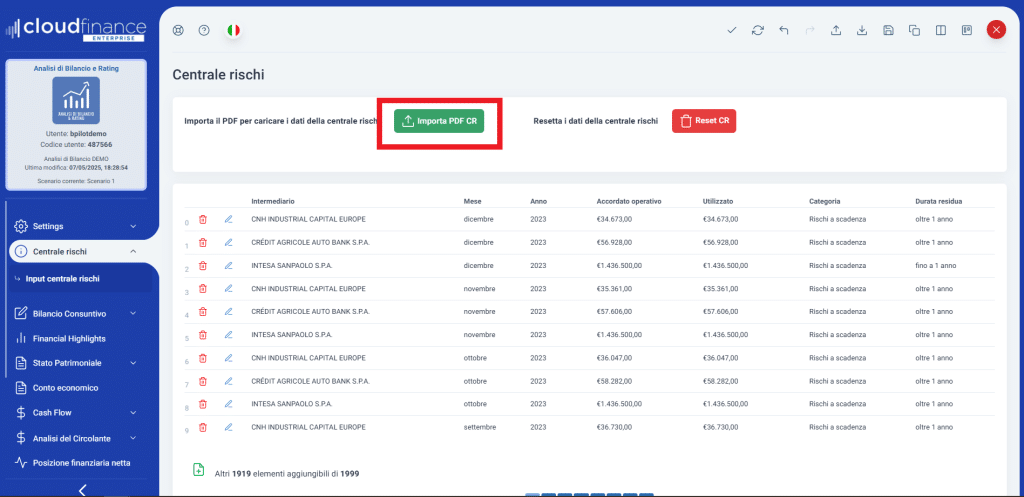Change language via the Italian flag
Image resolution: width=1024 pixels, height=497 pixels.
(234, 30)
